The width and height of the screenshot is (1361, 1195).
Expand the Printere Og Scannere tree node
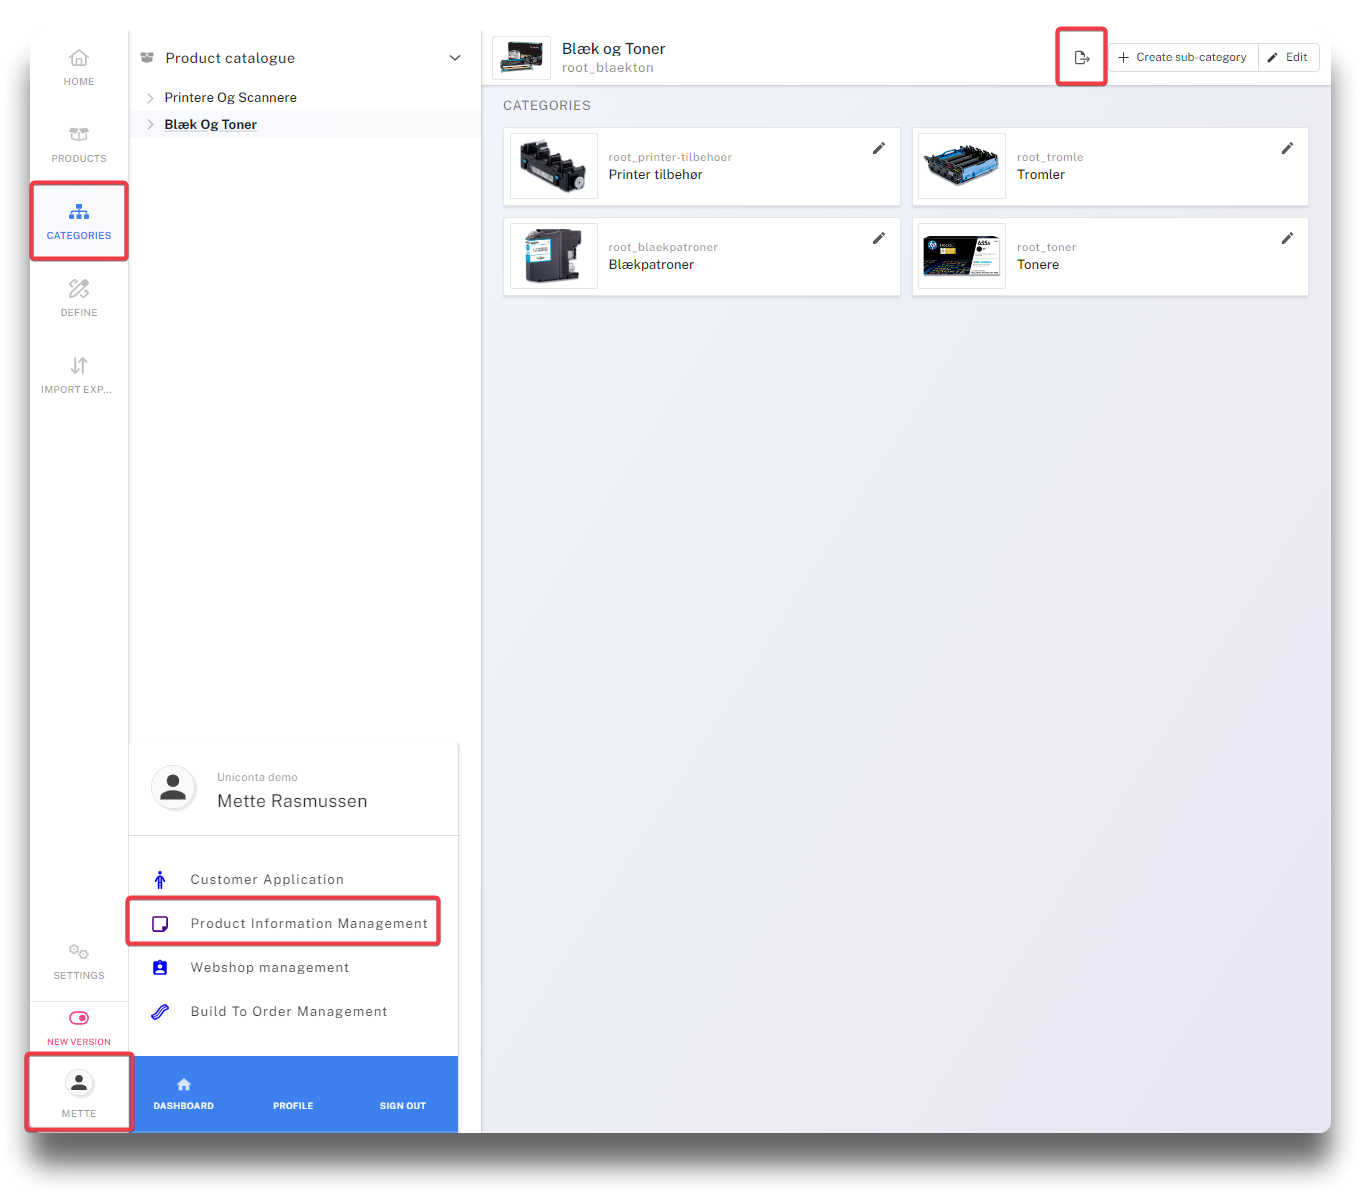(150, 98)
